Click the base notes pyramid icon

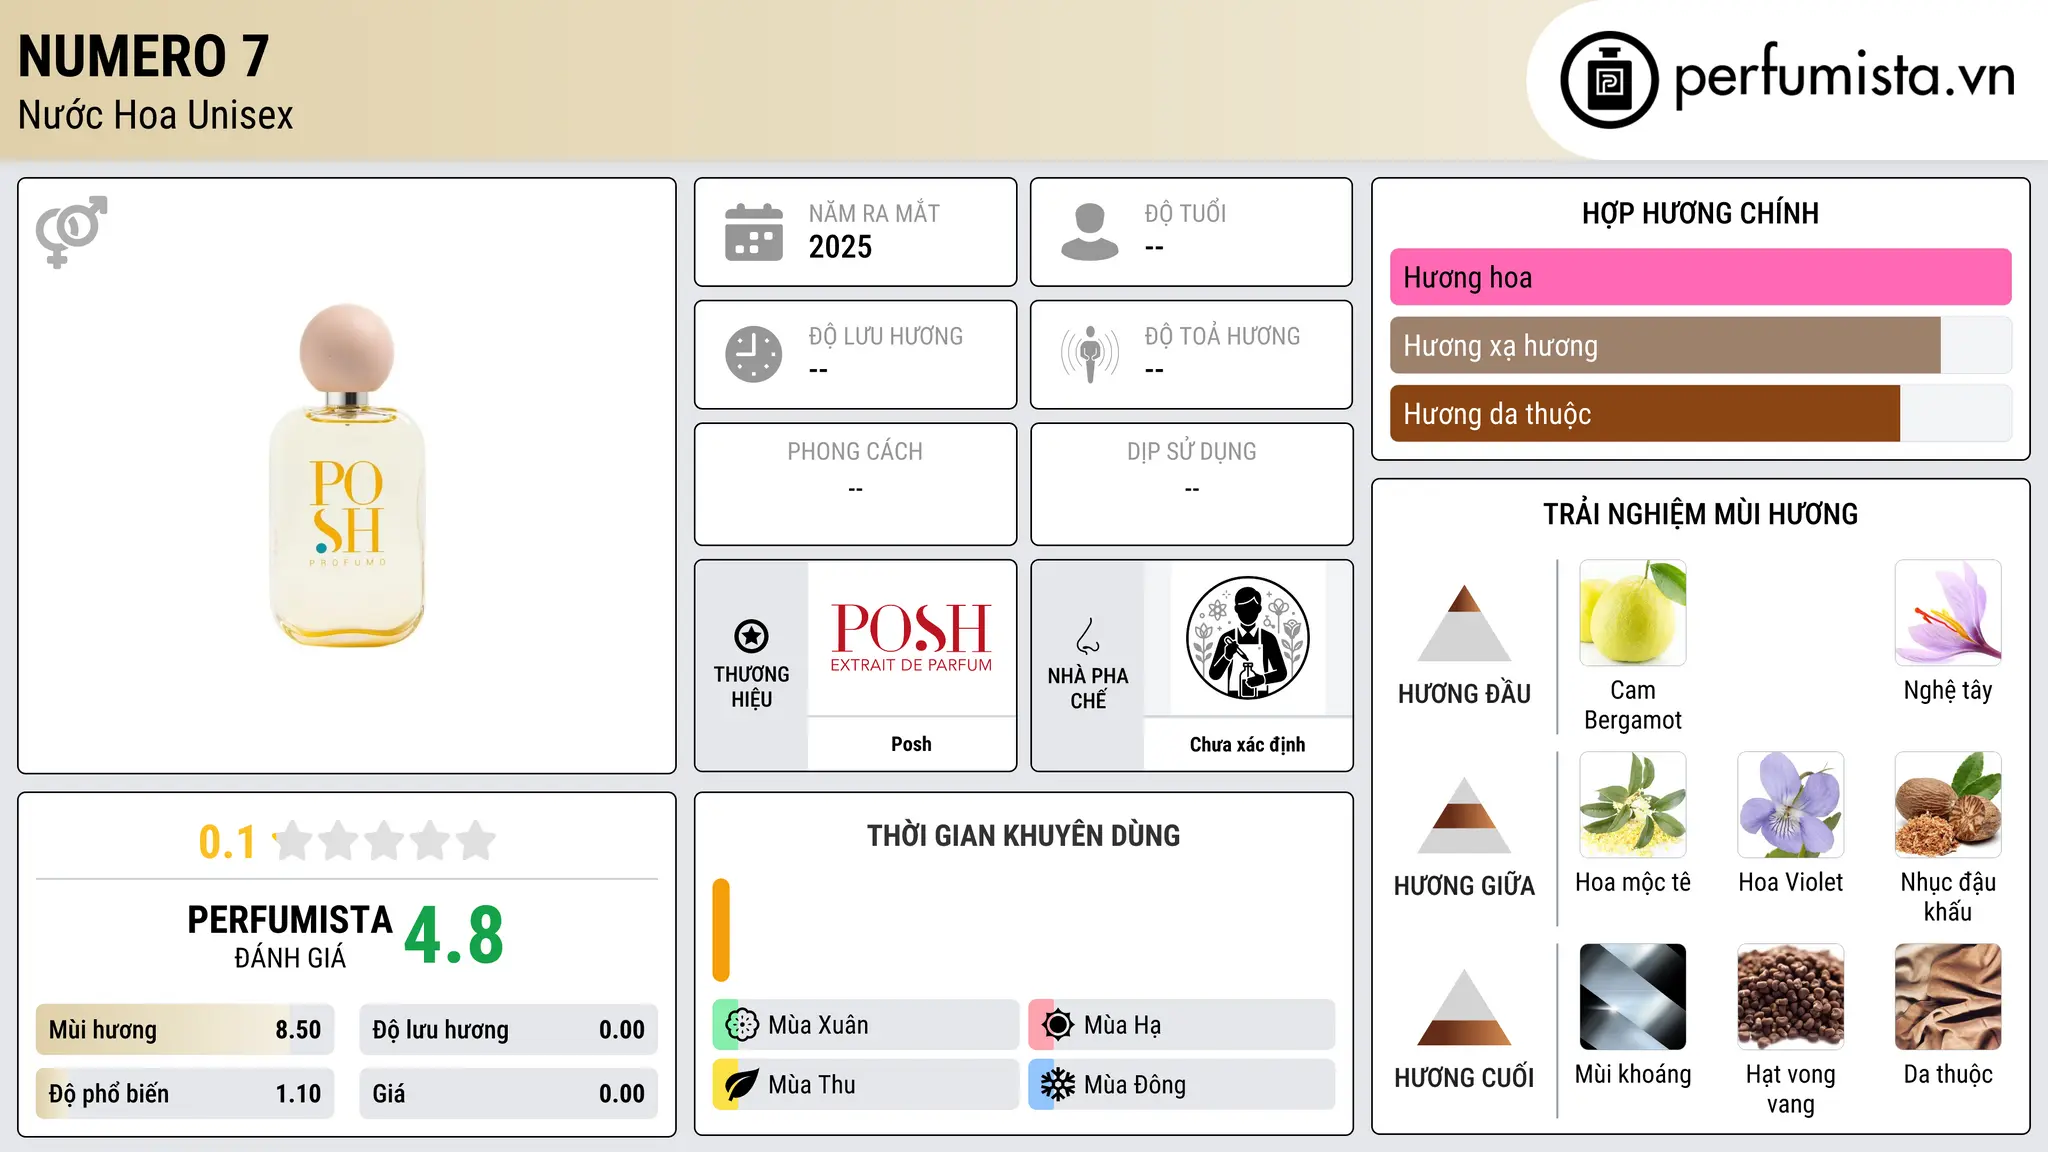(1464, 1007)
